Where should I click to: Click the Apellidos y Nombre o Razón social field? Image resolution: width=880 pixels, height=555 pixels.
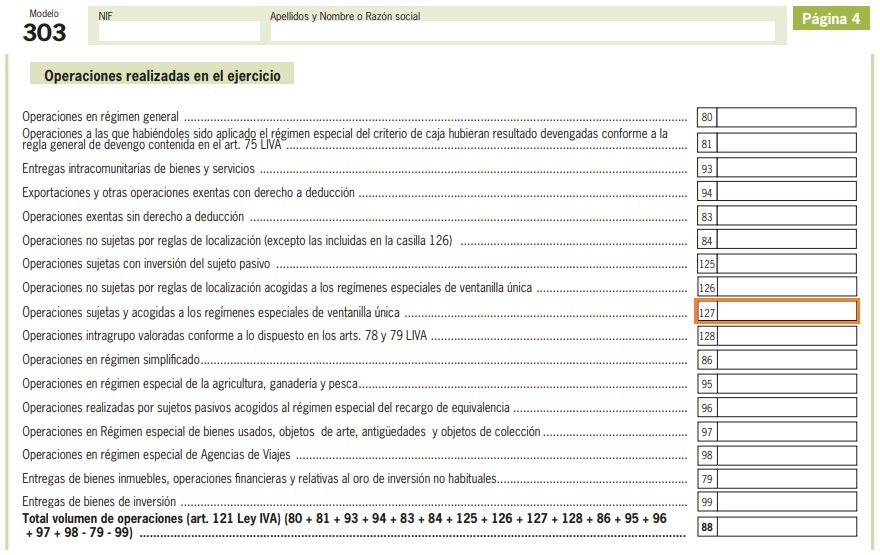pos(521,31)
